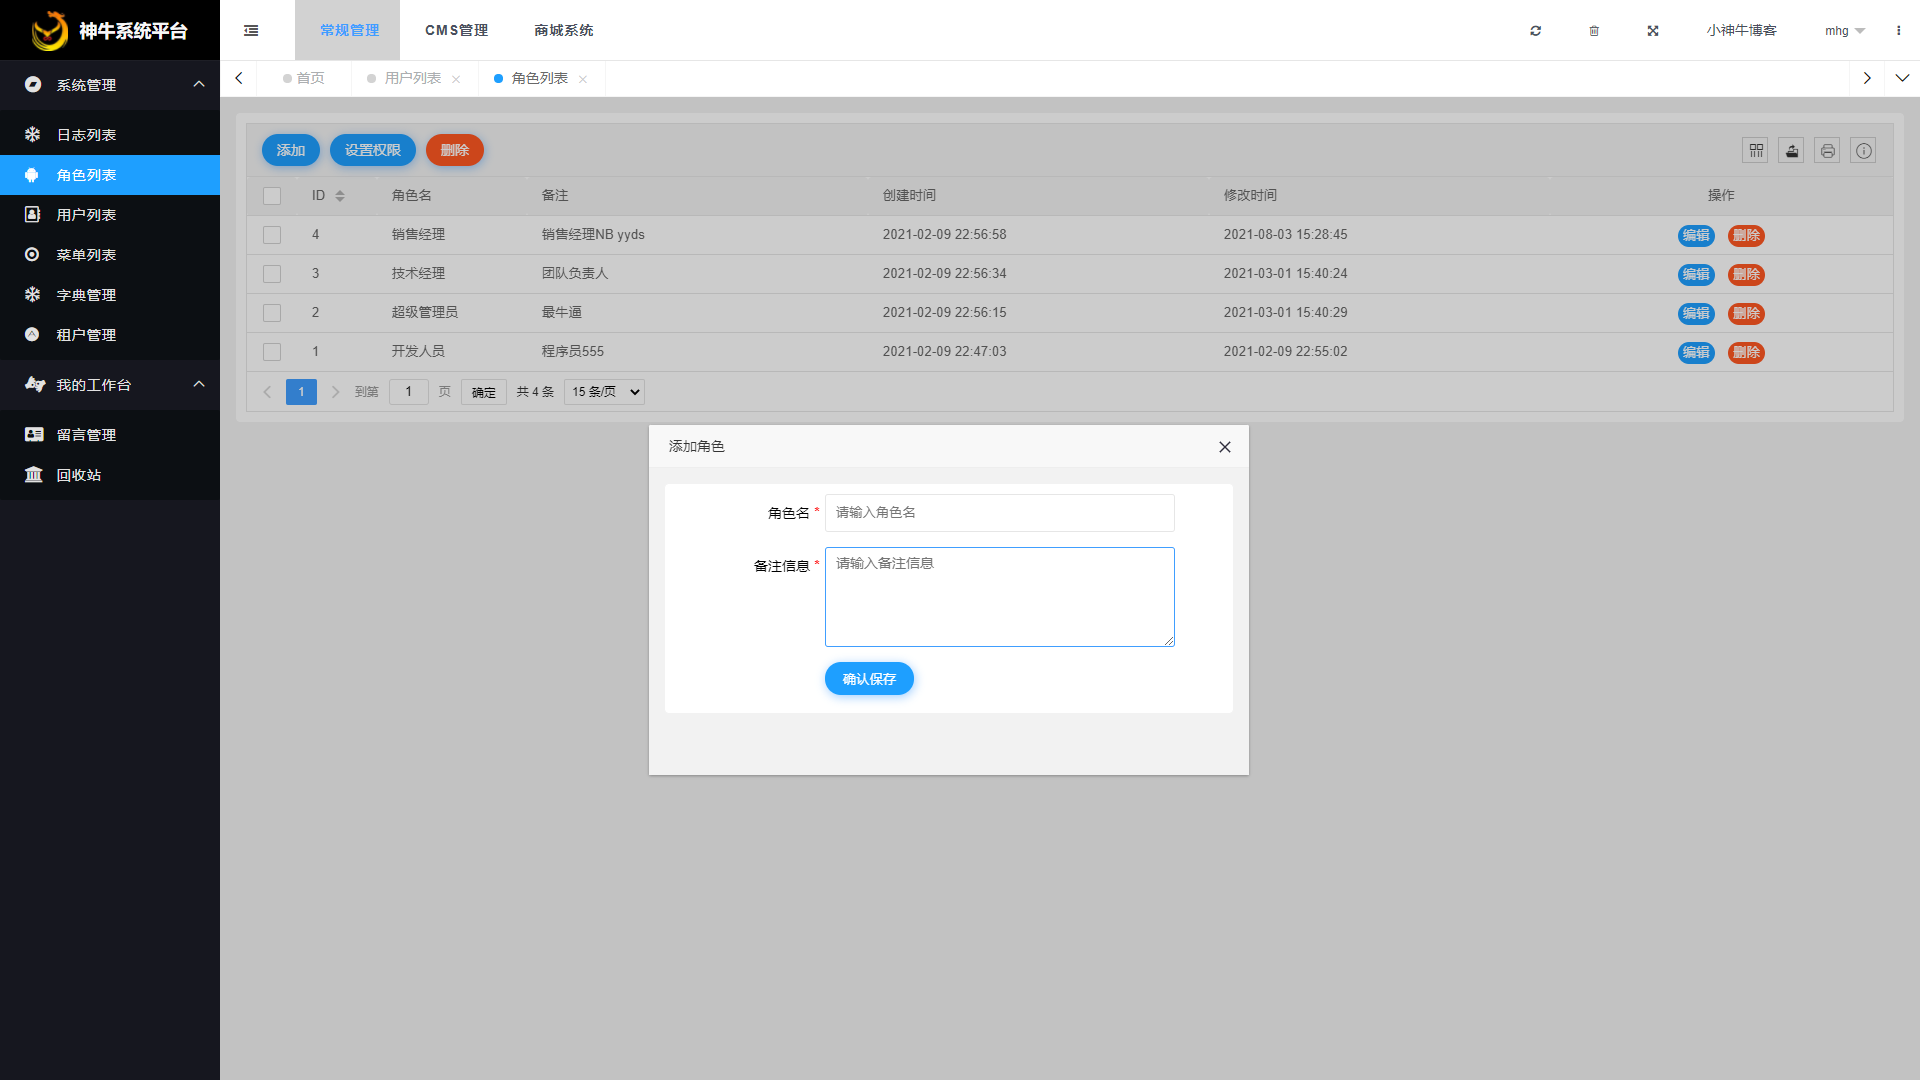
Task: Toggle the sidebar with the hamburger icon
Action: click(251, 30)
